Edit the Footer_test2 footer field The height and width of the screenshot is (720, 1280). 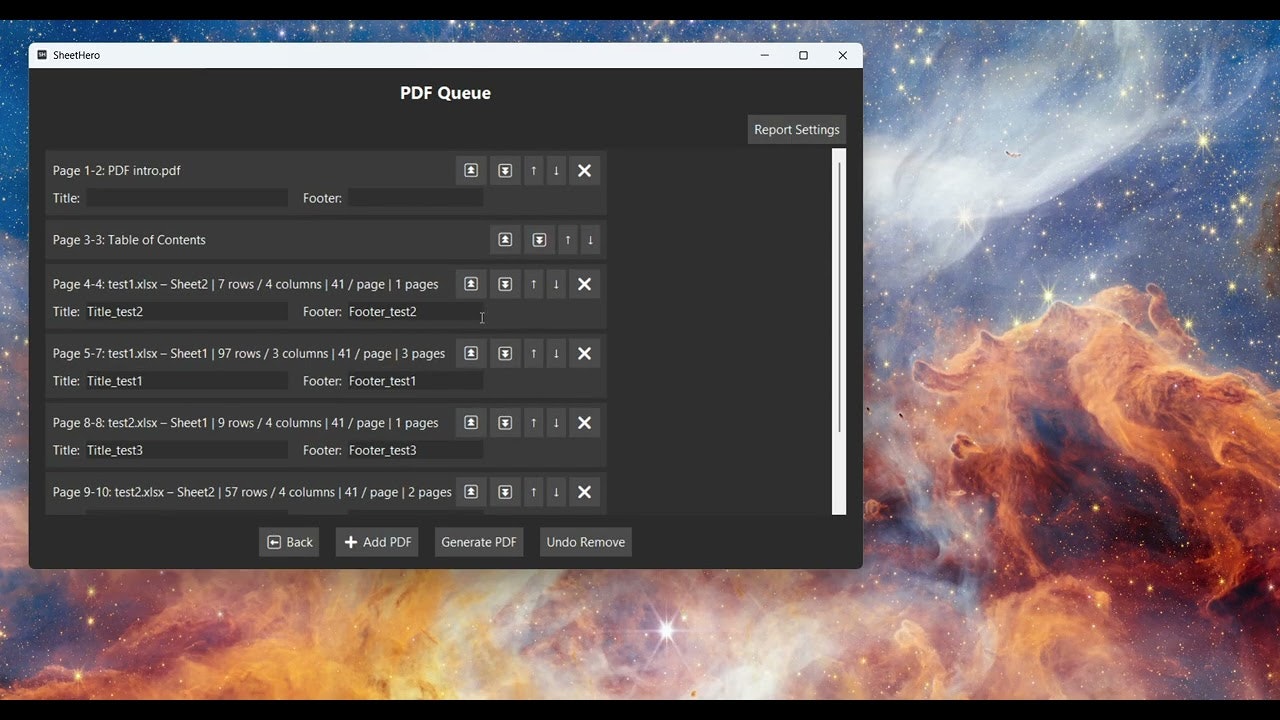[415, 312]
